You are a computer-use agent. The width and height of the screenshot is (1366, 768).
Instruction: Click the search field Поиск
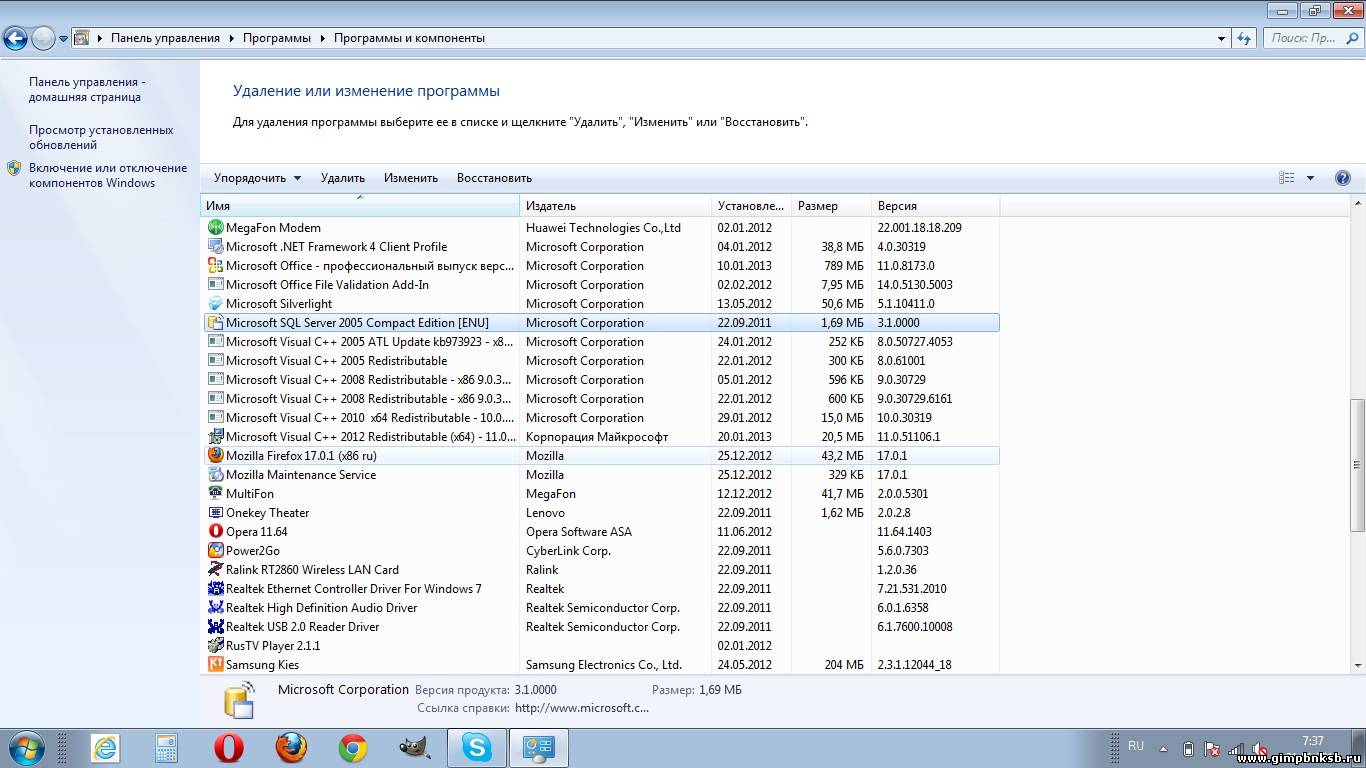pos(1311,38)
